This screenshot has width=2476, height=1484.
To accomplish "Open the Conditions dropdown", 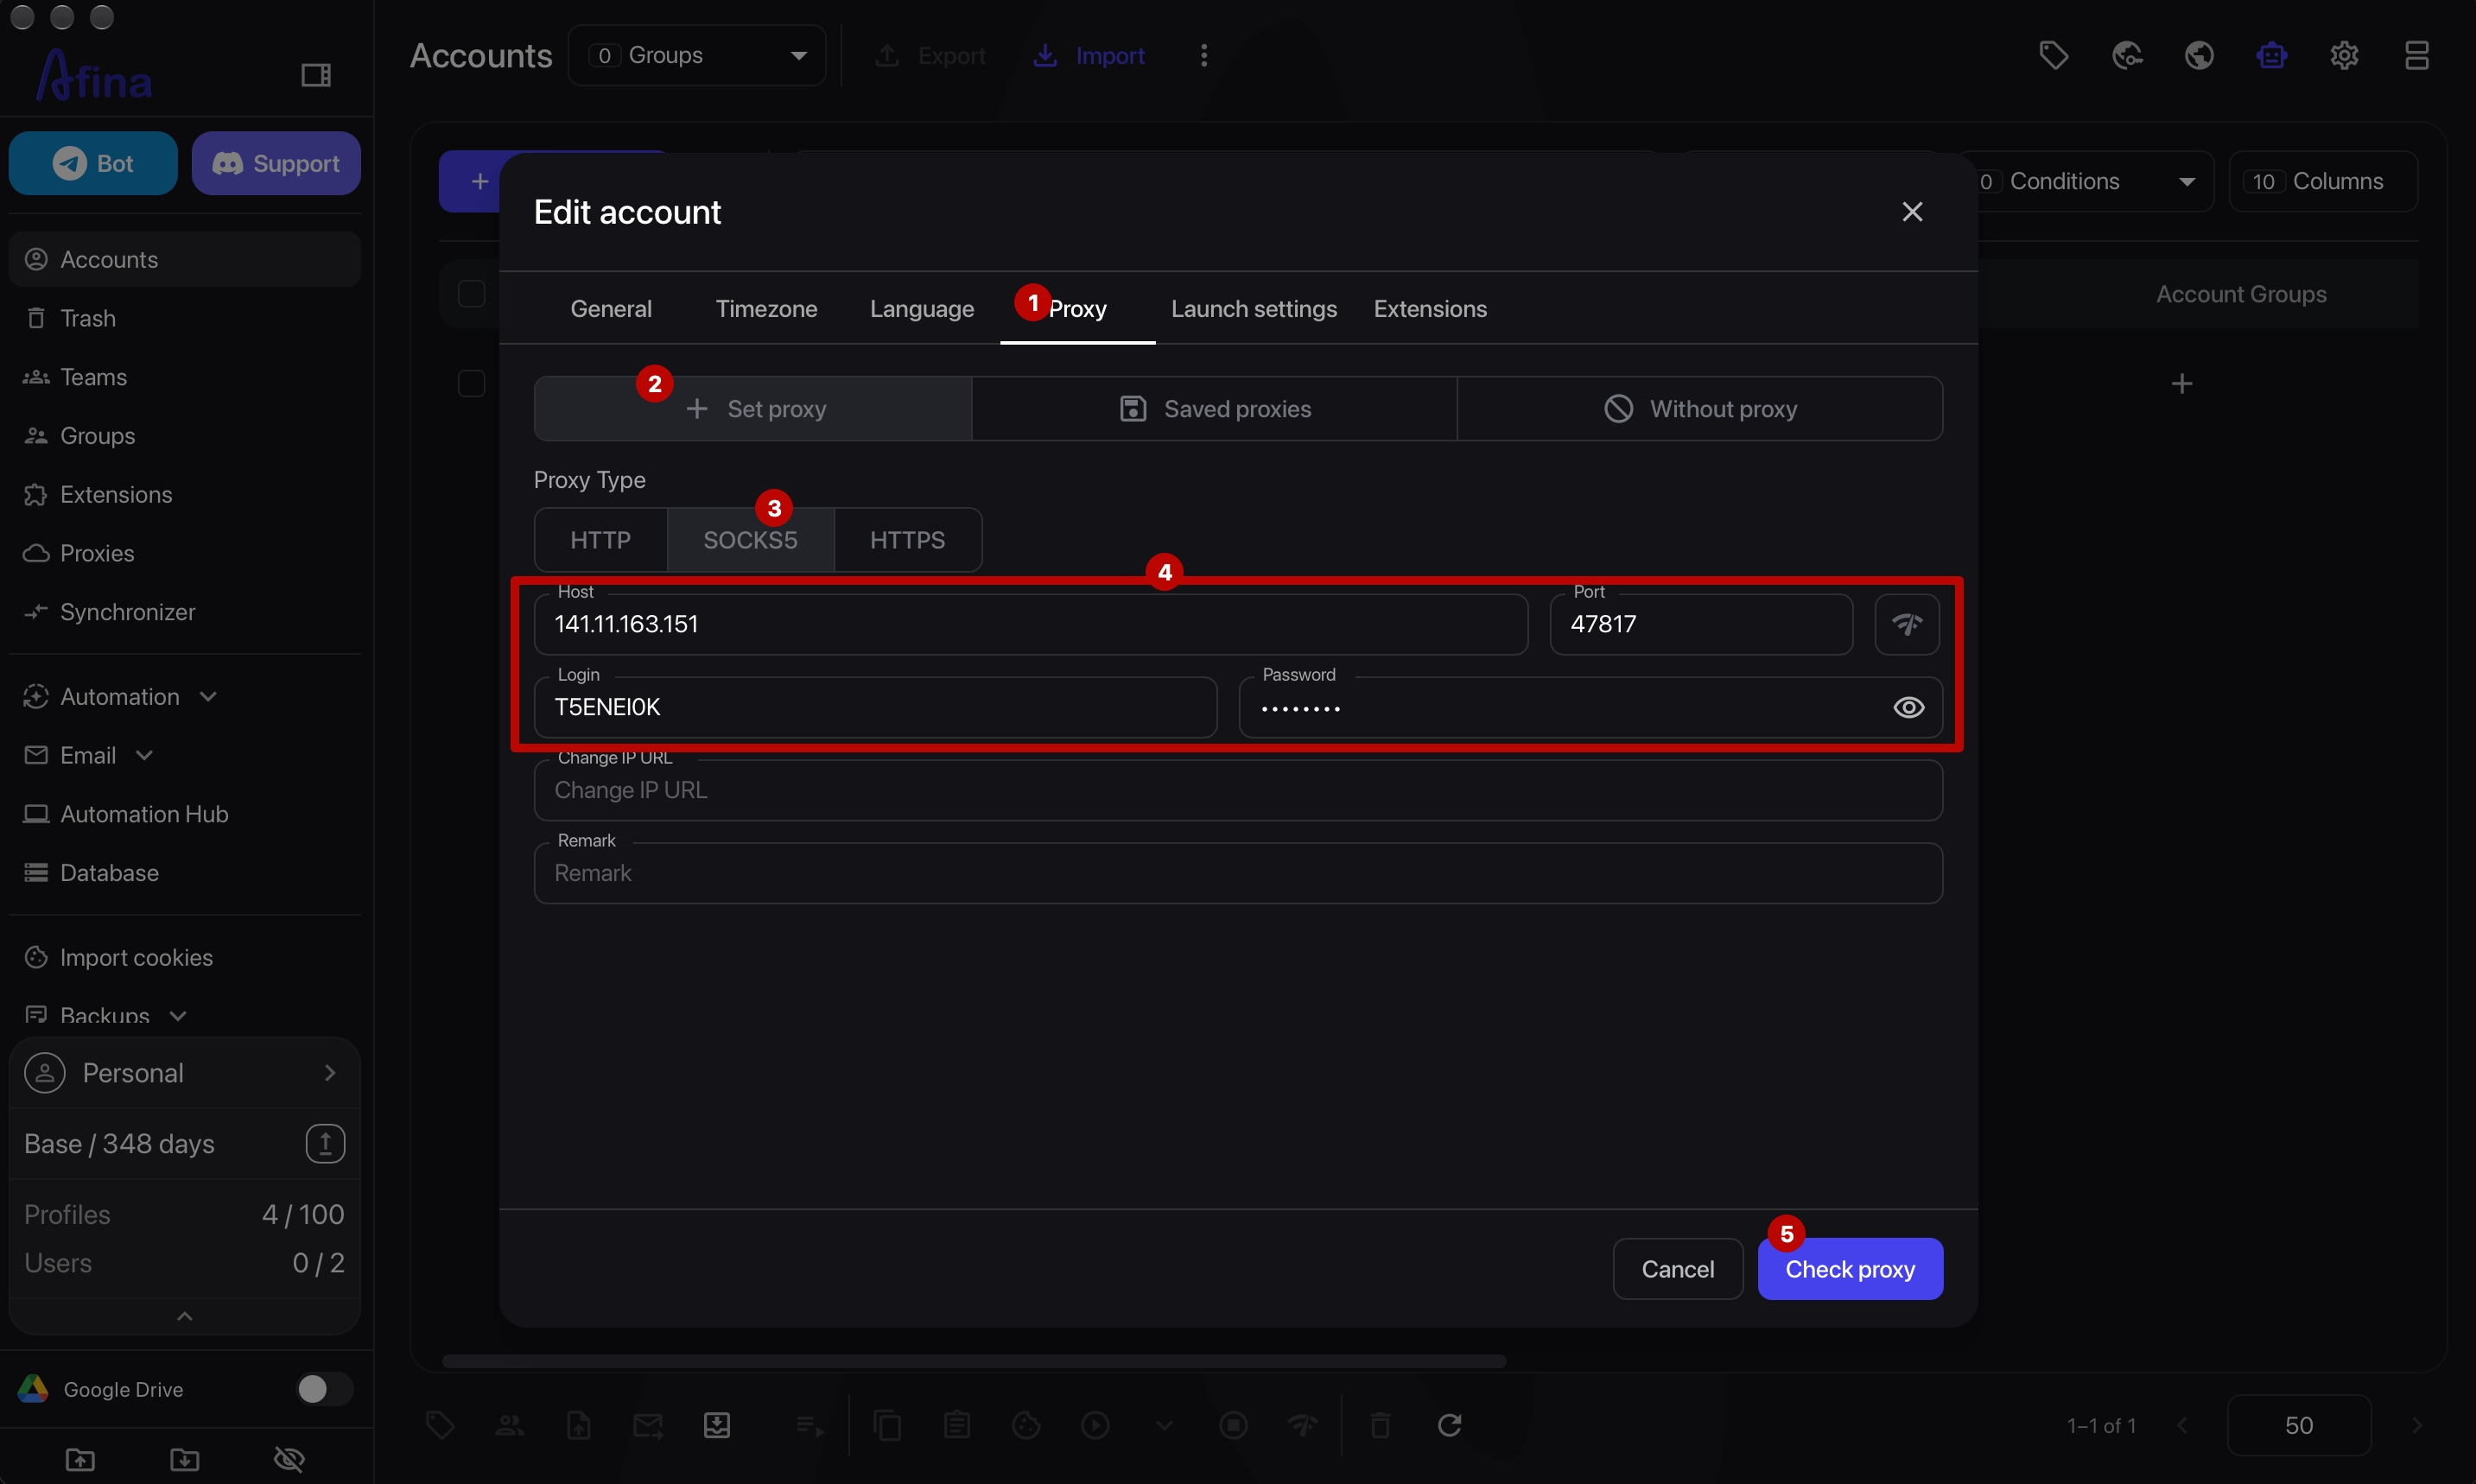I will click(x=2085, y=181).
